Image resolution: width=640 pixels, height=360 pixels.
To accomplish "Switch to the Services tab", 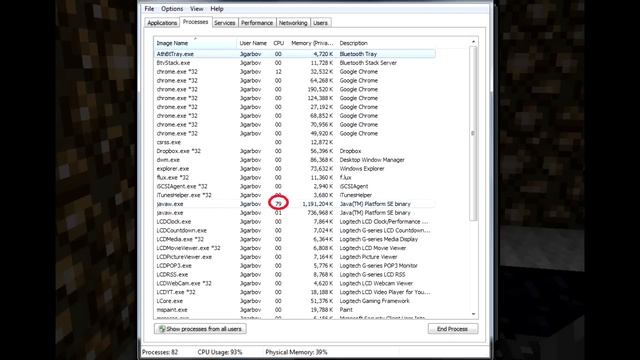I will pos(224,23).
